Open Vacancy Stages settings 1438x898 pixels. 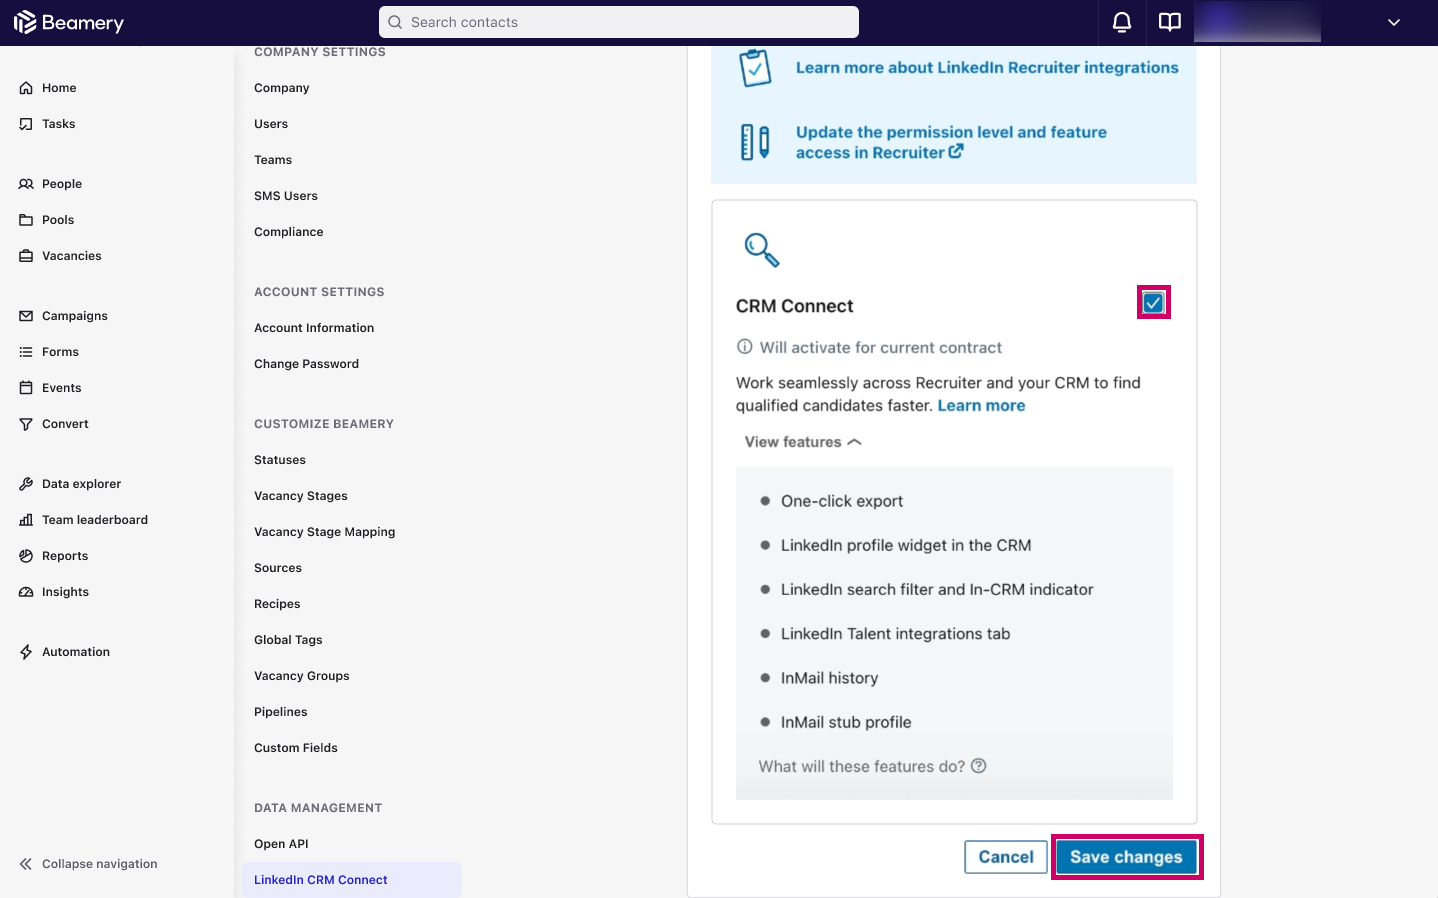(x=301, y=496)
